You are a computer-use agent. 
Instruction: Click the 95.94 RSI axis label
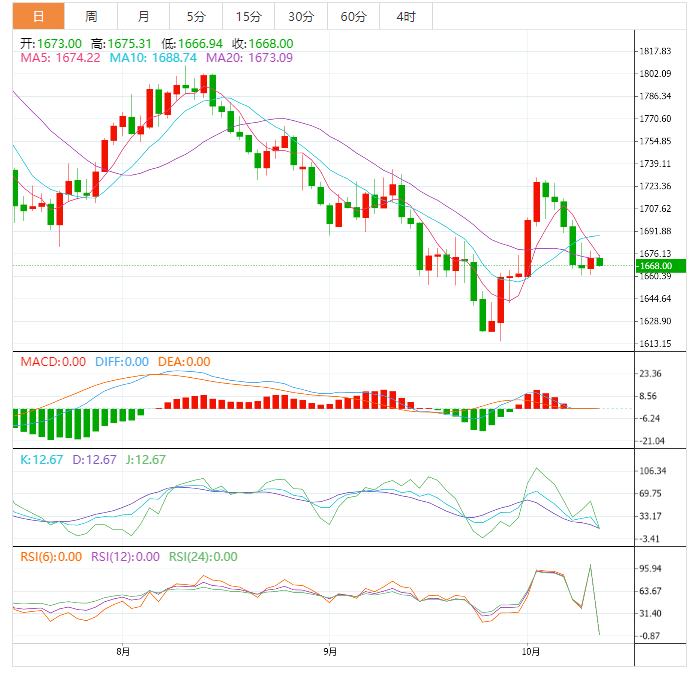[x=650, y=568]
